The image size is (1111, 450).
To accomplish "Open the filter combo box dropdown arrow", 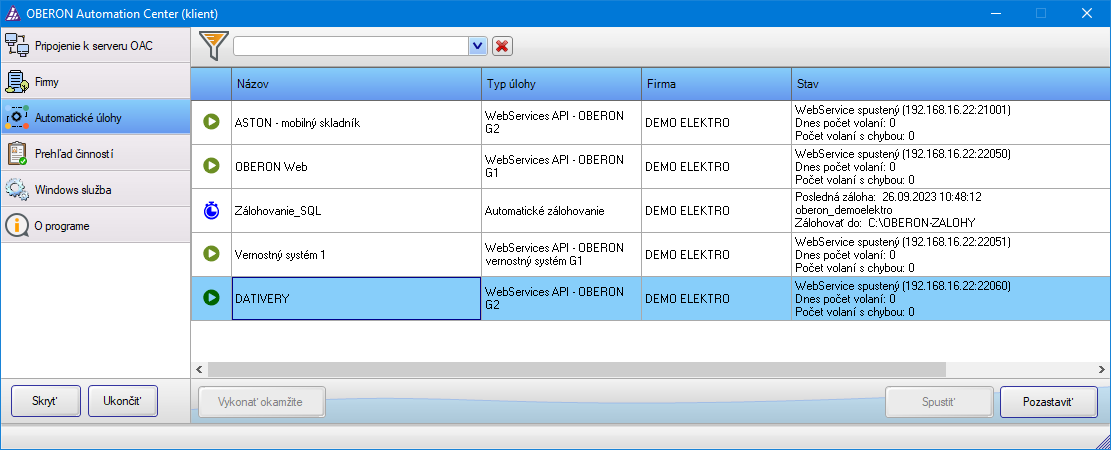I will point(478,46).
